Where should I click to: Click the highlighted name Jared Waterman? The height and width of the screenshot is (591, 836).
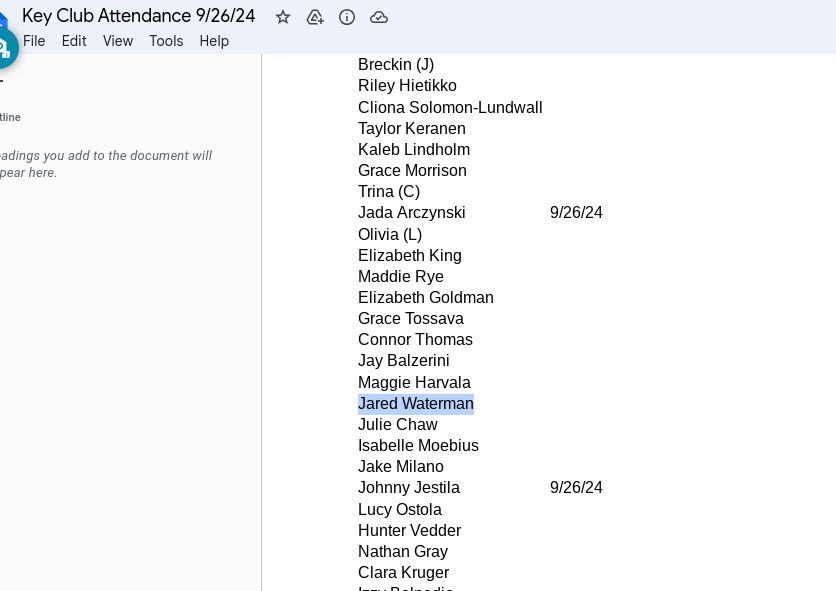point(416,404)
